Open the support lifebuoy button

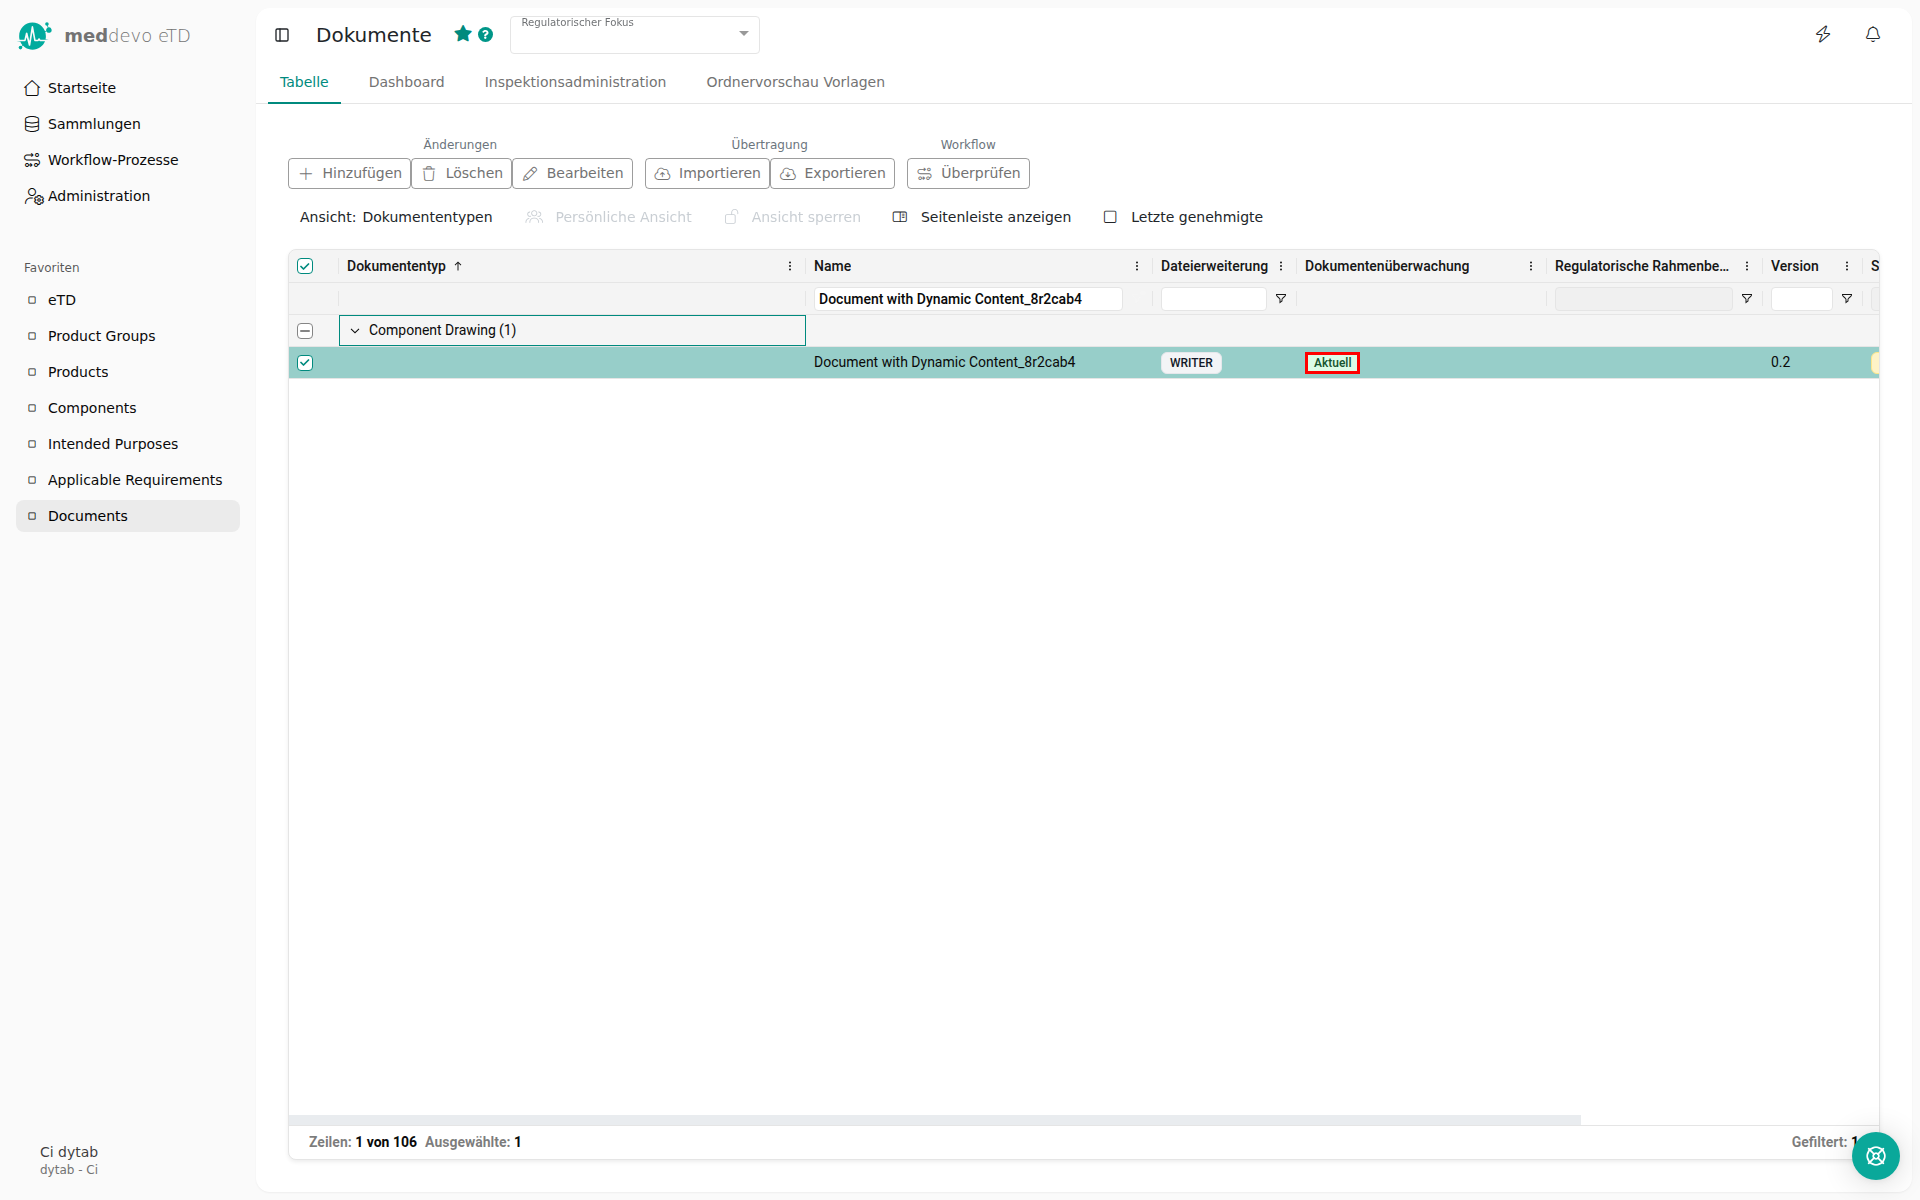tap(1875, 1156)
